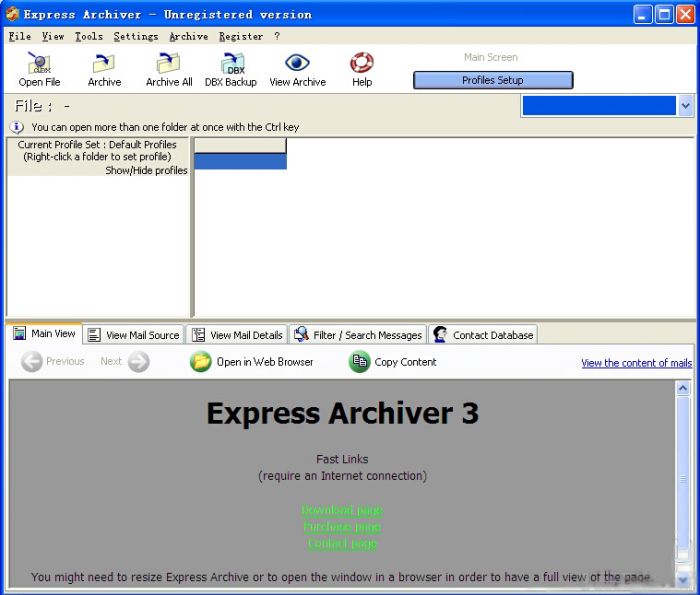Switch to the View Mail Details tab

click(237, 335)
